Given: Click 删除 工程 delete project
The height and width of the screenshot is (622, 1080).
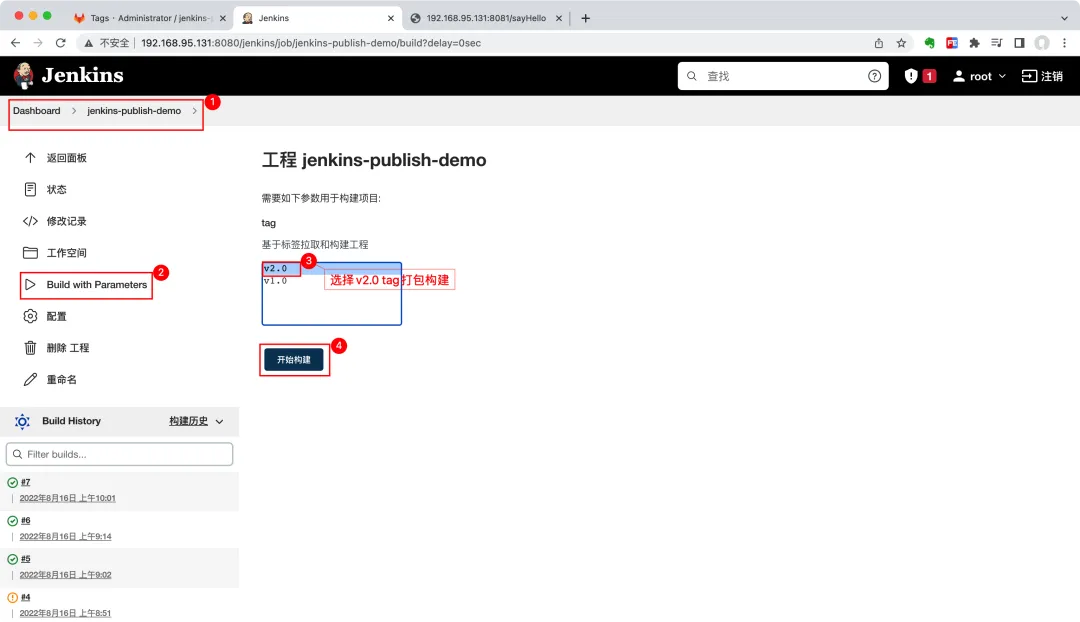Looking at the screenshot, I should pyautogui.click(x=68, y=348).
